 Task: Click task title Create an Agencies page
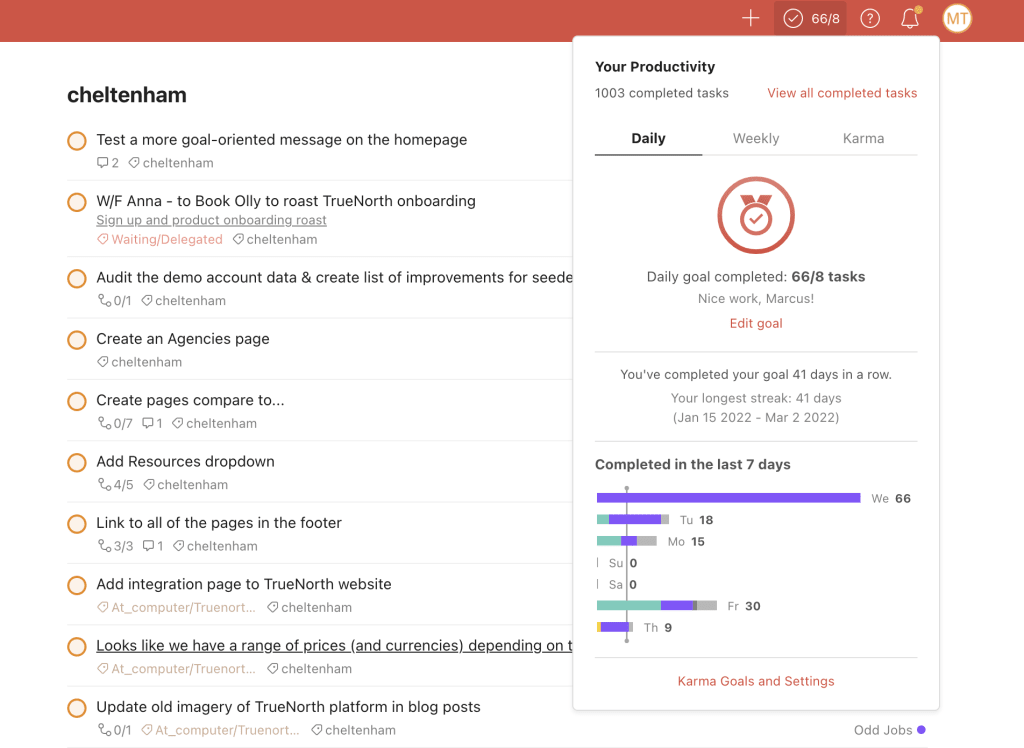click(x=183, y=339)
